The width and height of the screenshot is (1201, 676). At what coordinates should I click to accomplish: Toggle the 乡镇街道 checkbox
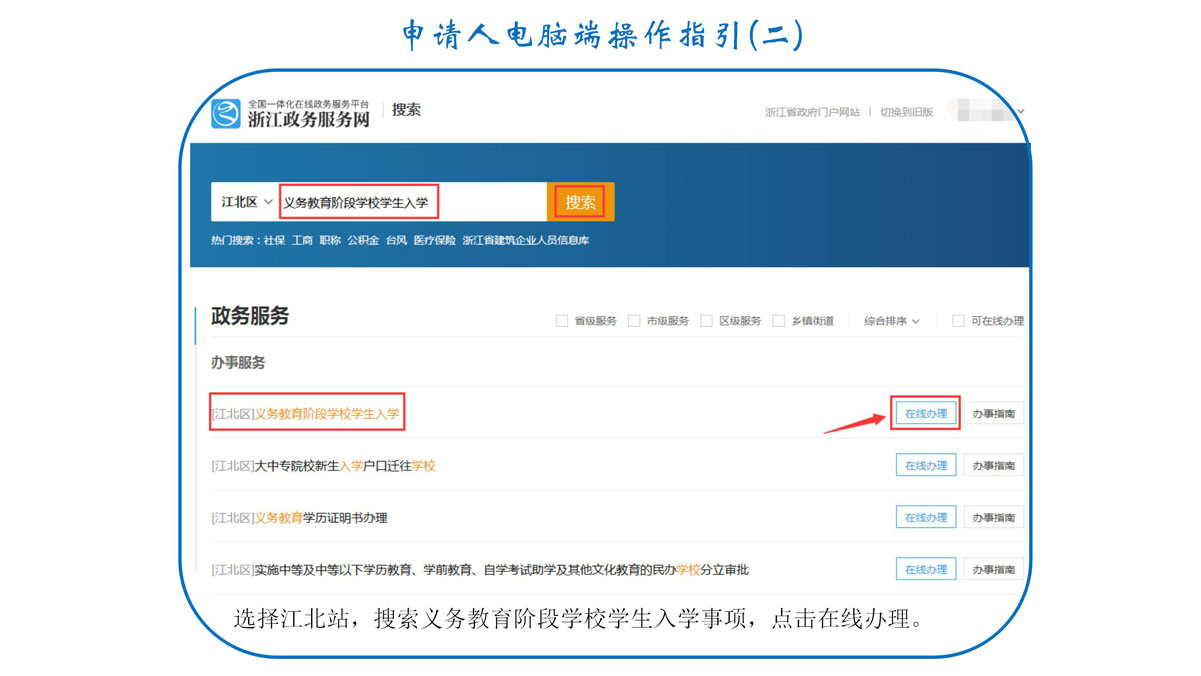click(x=779, y=321)
